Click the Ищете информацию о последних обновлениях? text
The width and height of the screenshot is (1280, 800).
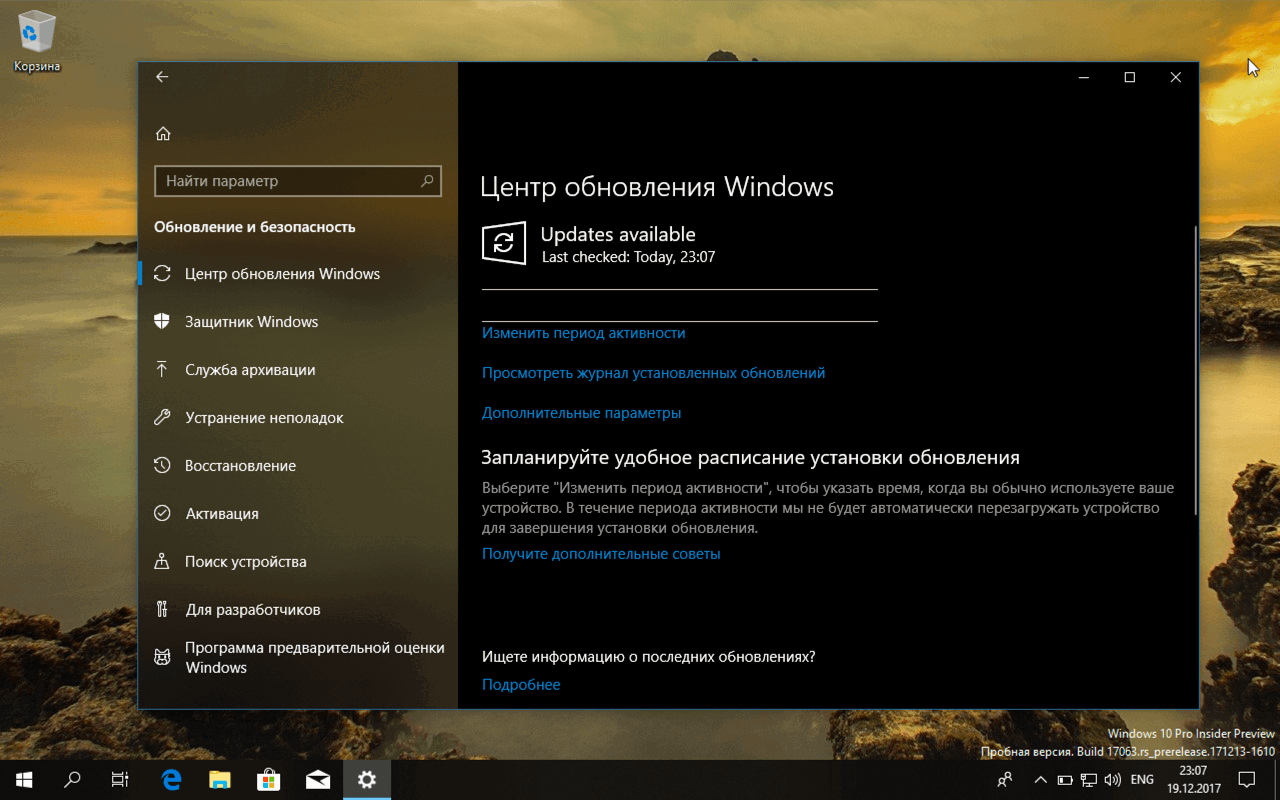[x=649, y=657]
